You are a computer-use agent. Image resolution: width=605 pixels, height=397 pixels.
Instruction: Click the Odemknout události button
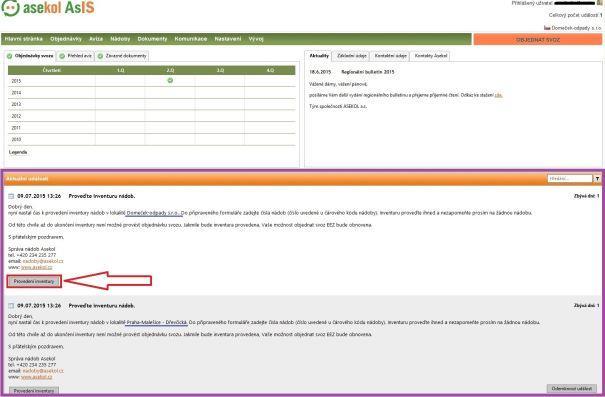[571, 389]
